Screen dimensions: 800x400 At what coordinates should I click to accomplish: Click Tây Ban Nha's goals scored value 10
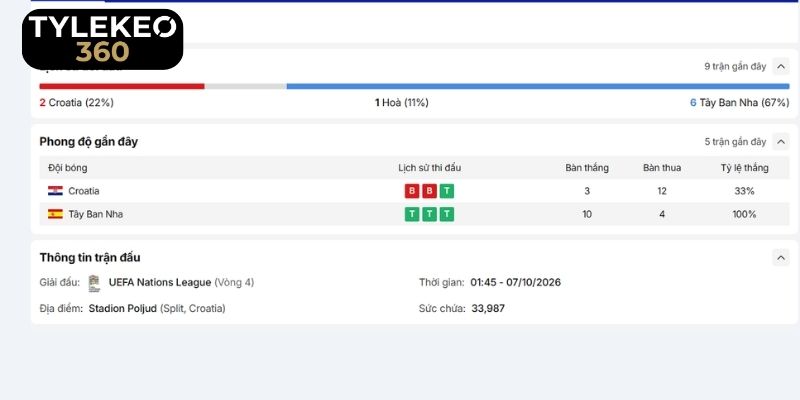click(x=587, y=214)
